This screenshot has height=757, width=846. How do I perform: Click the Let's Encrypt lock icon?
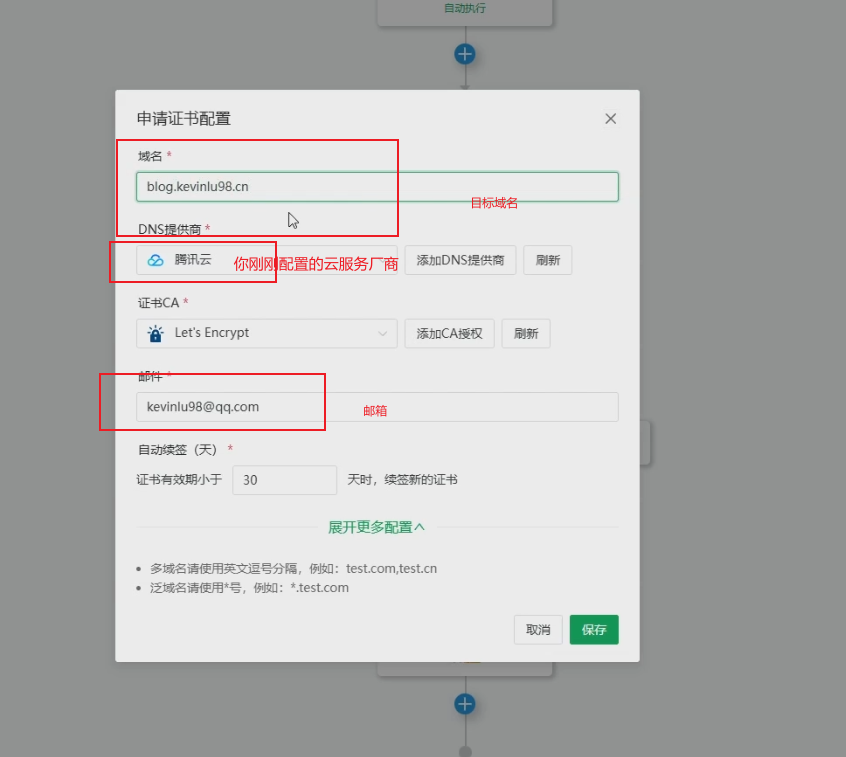click(154, 333)
